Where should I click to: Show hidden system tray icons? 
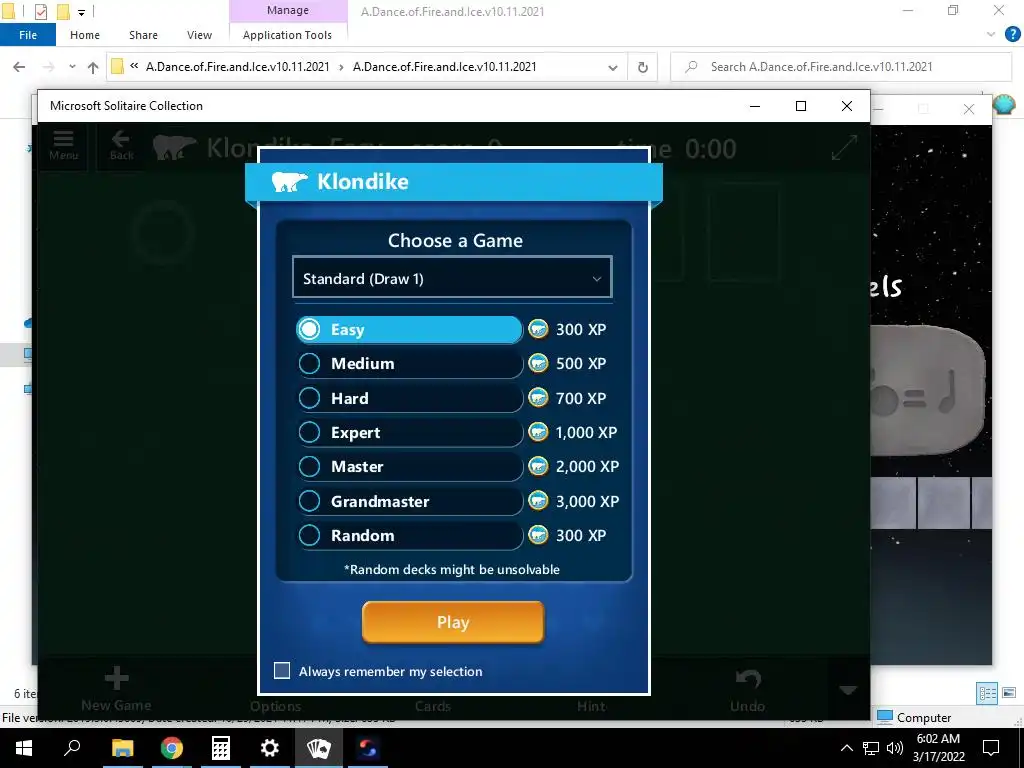[846, 748]
